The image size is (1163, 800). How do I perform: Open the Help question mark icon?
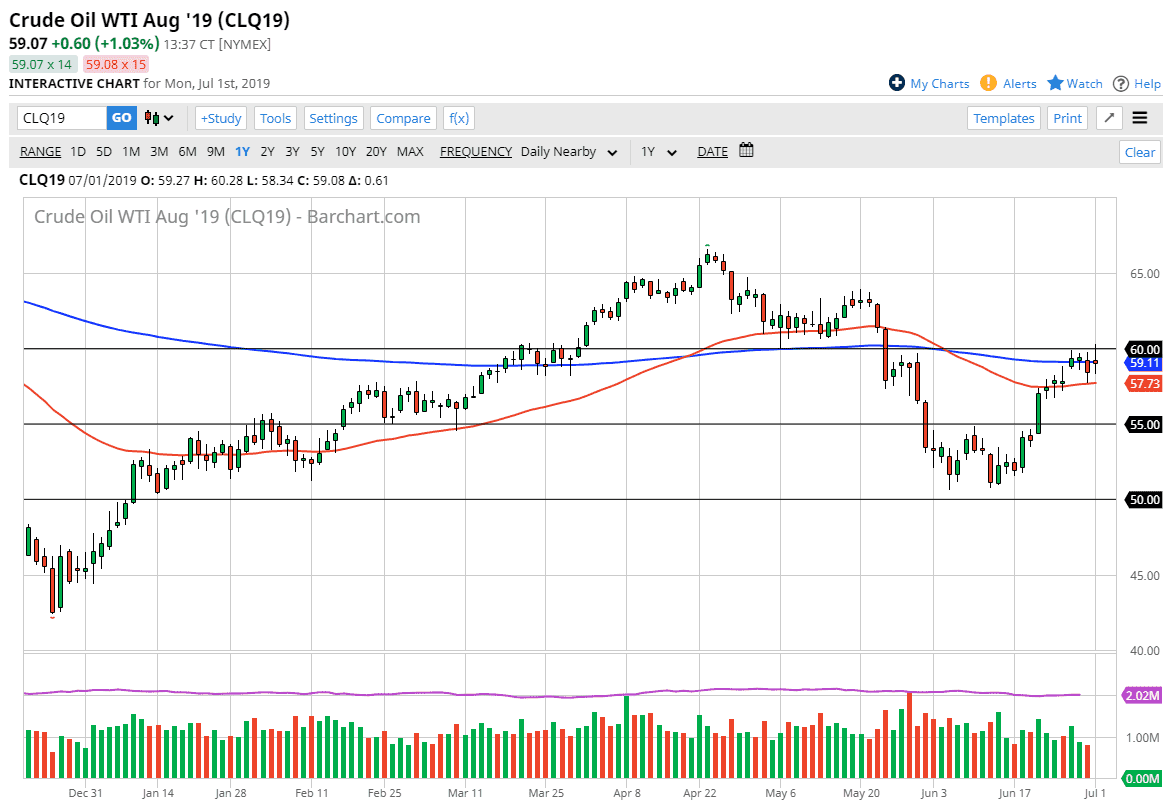1121,84
